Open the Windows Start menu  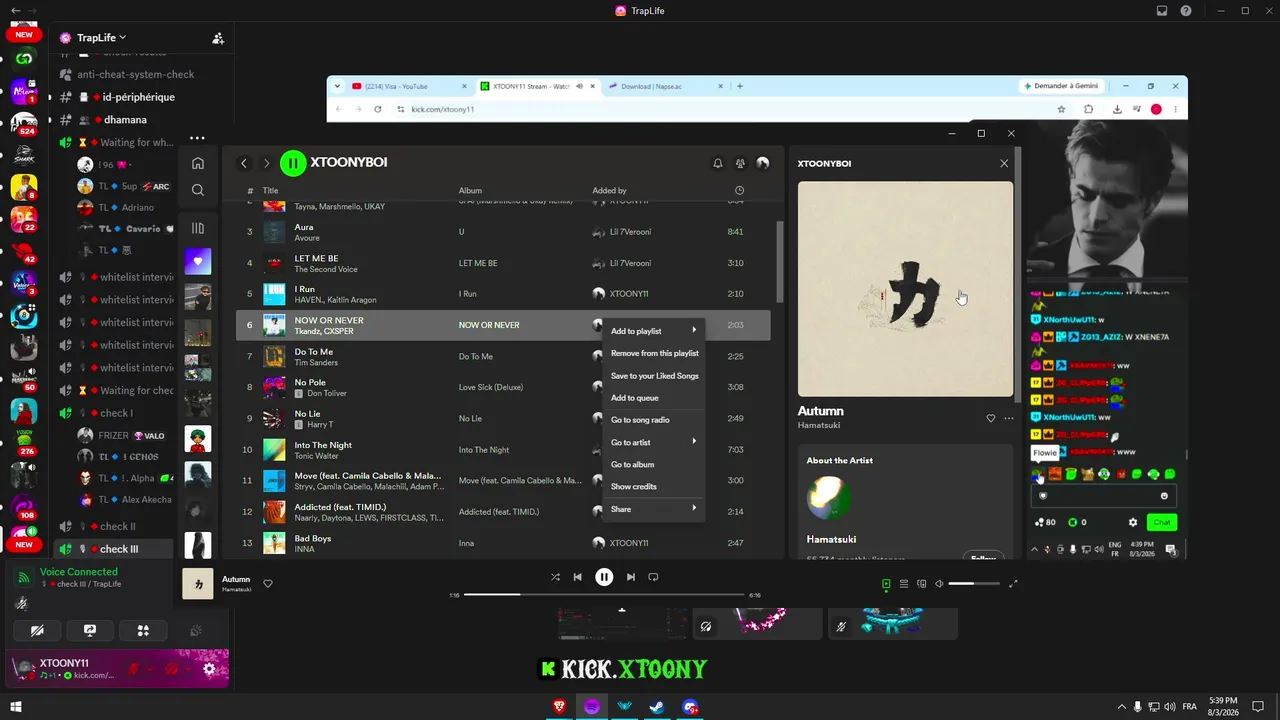click(x=16, y=706)
